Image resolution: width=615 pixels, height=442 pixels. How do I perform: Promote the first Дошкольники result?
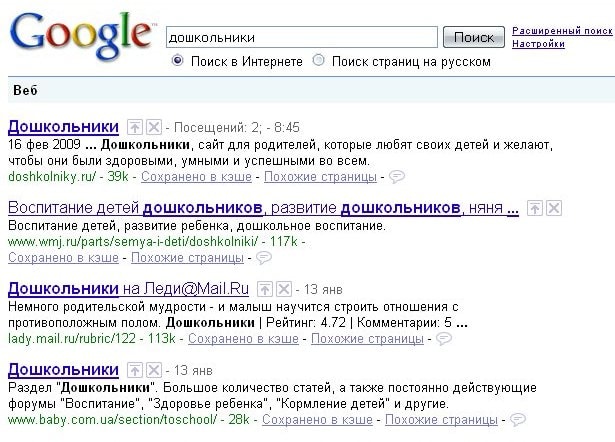coord(135,128)
